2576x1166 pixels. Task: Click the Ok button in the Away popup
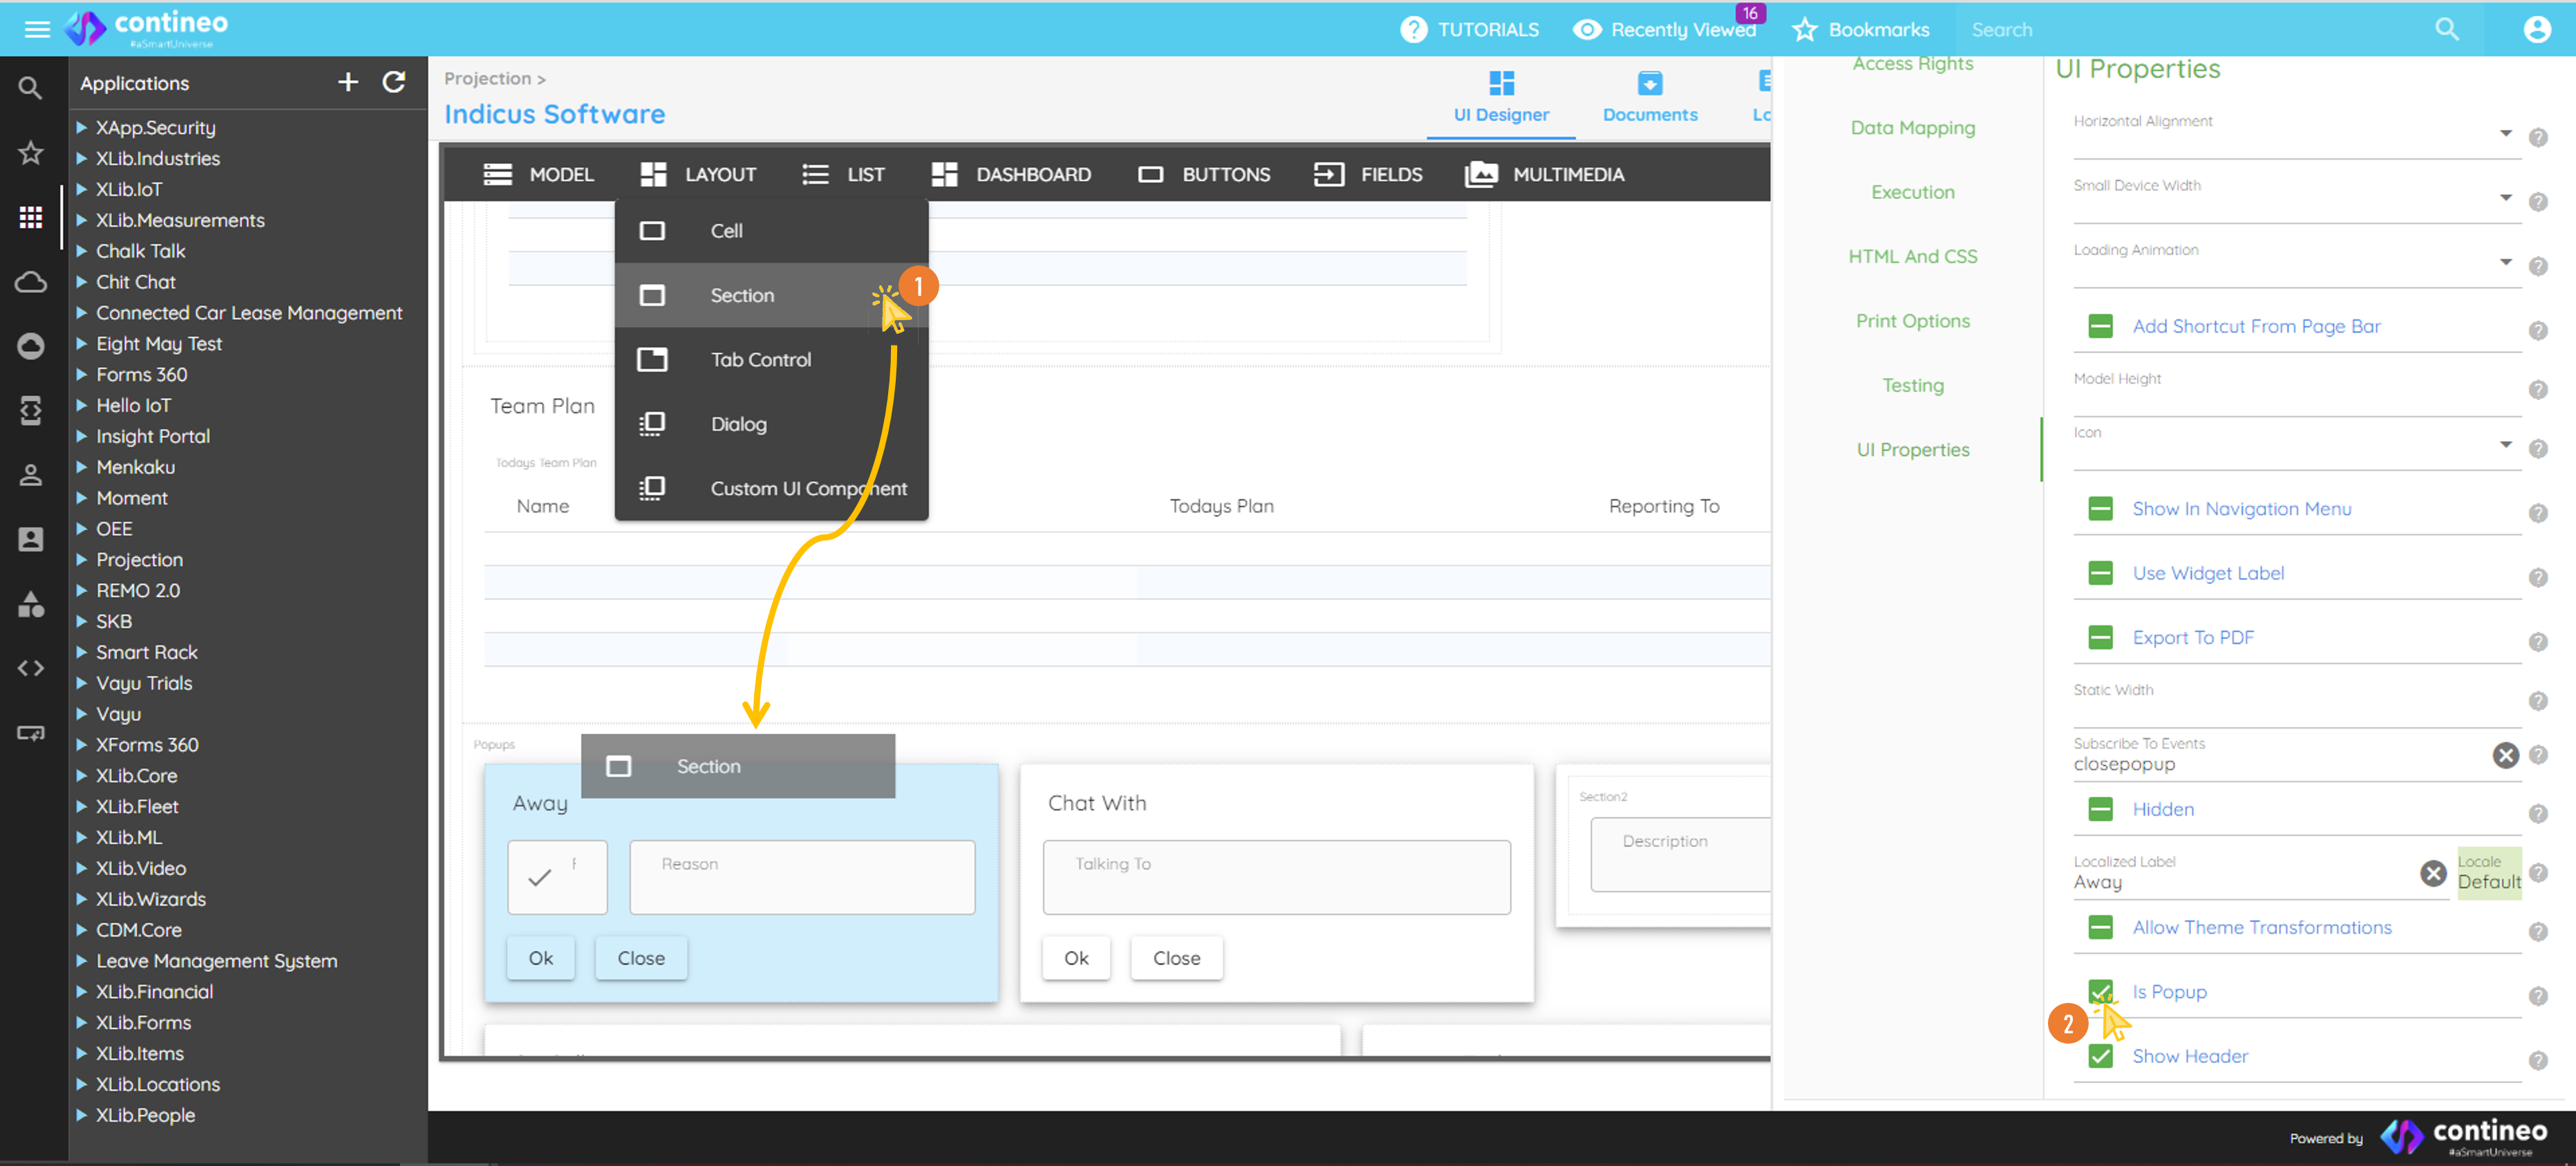[x=540, y=957]
